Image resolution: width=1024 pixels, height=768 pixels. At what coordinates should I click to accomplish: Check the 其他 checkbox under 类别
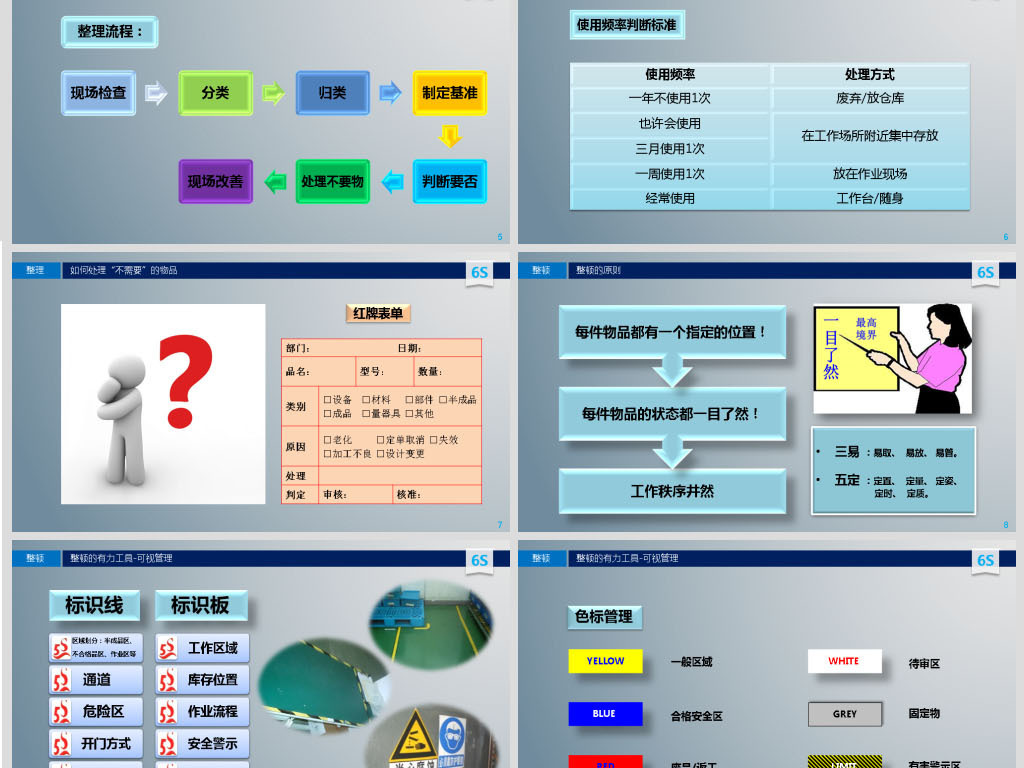click(x=409, y=414)
